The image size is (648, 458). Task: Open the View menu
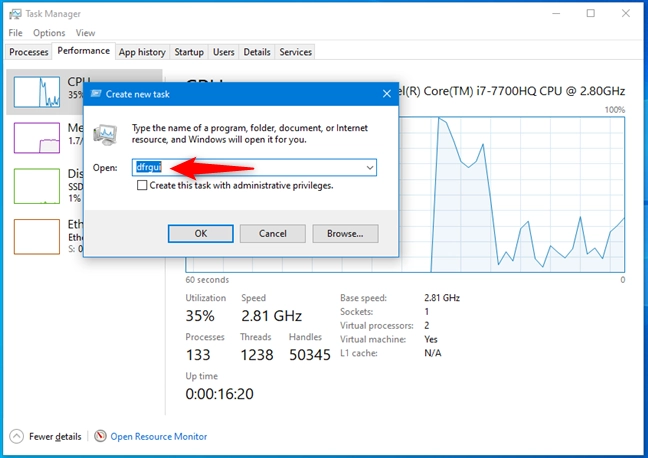pos(85,33)
